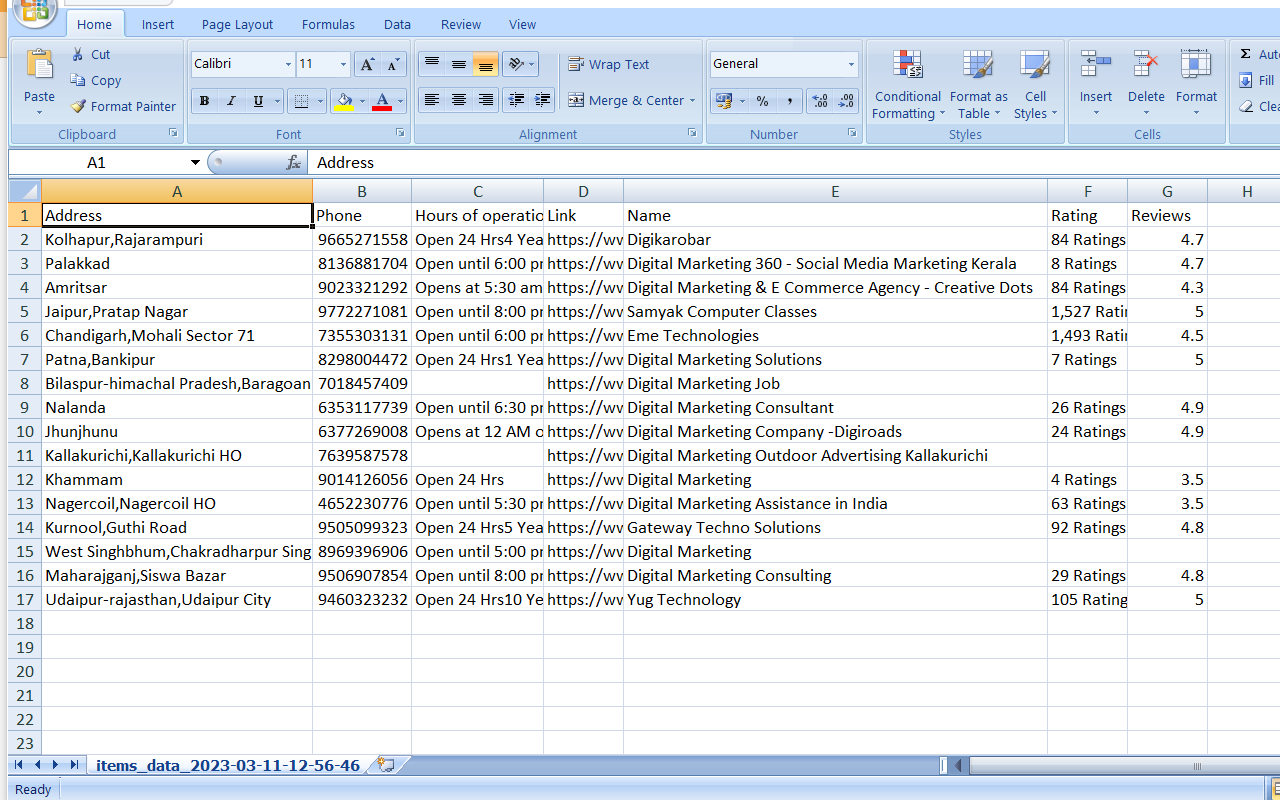
Task: Open the Calibri font name dropdown
Action: [288, 64]
